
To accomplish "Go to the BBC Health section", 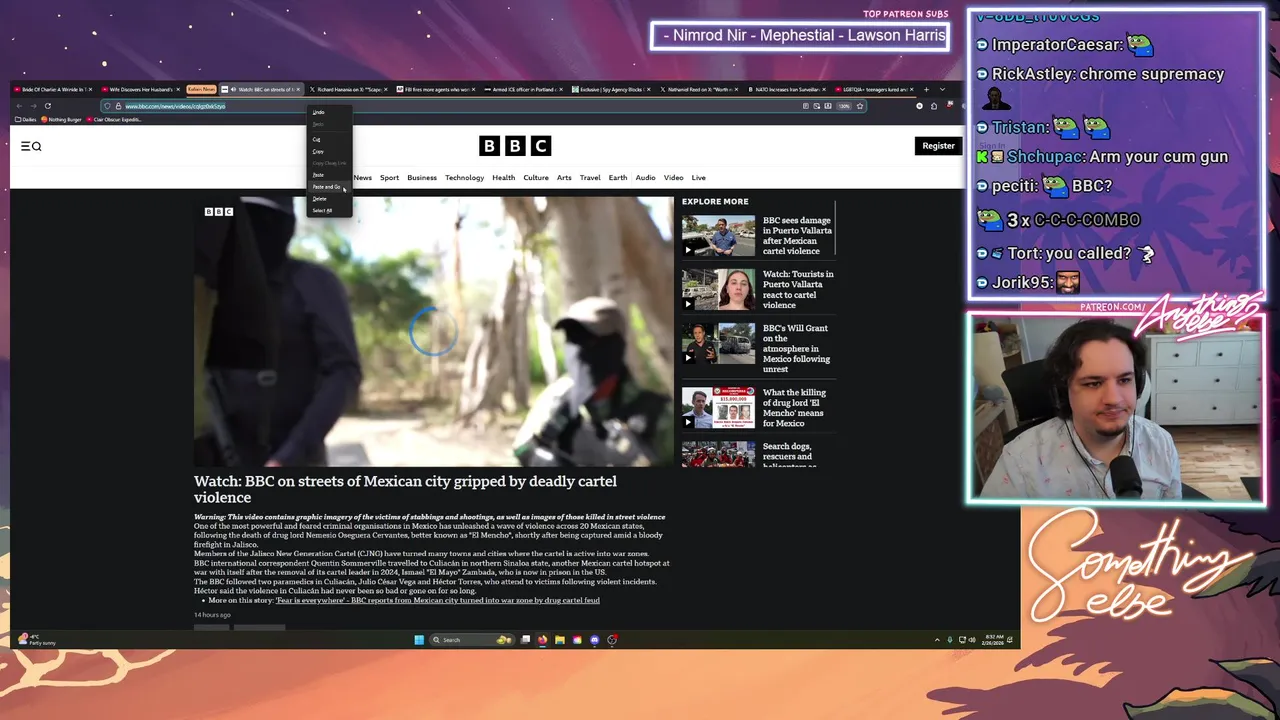I will (x=503, y=178).
